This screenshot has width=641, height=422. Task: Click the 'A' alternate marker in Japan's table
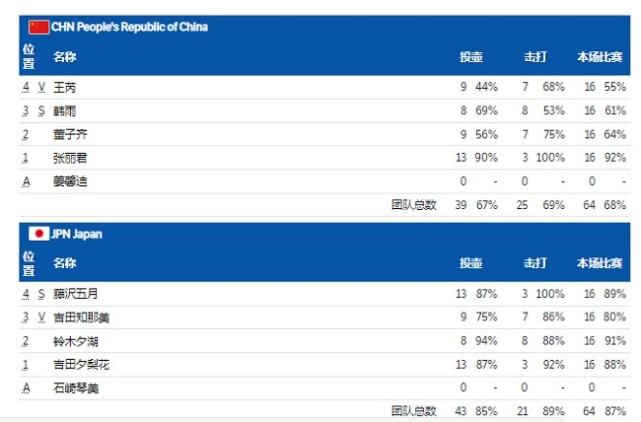click(26, 388)
